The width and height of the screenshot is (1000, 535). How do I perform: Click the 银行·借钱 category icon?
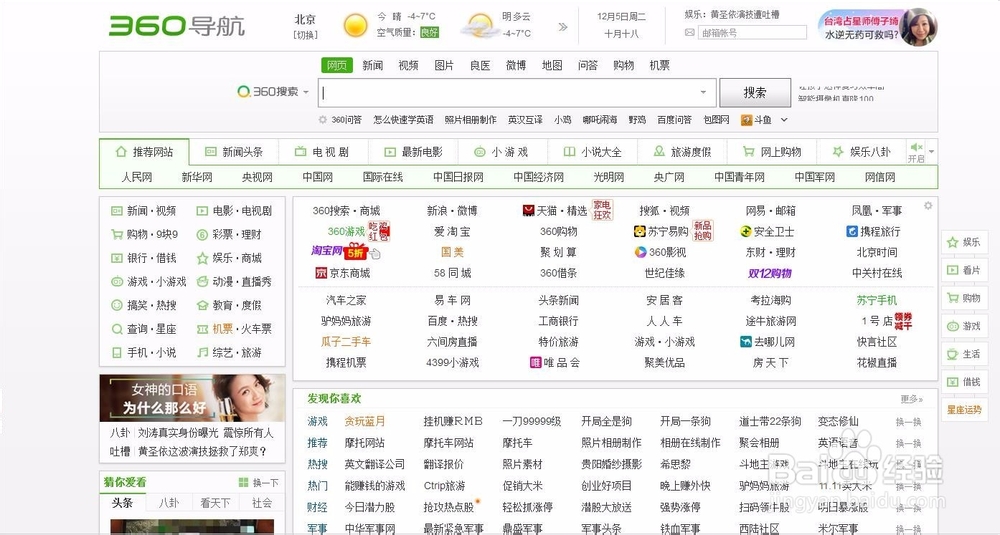(117, 258)
